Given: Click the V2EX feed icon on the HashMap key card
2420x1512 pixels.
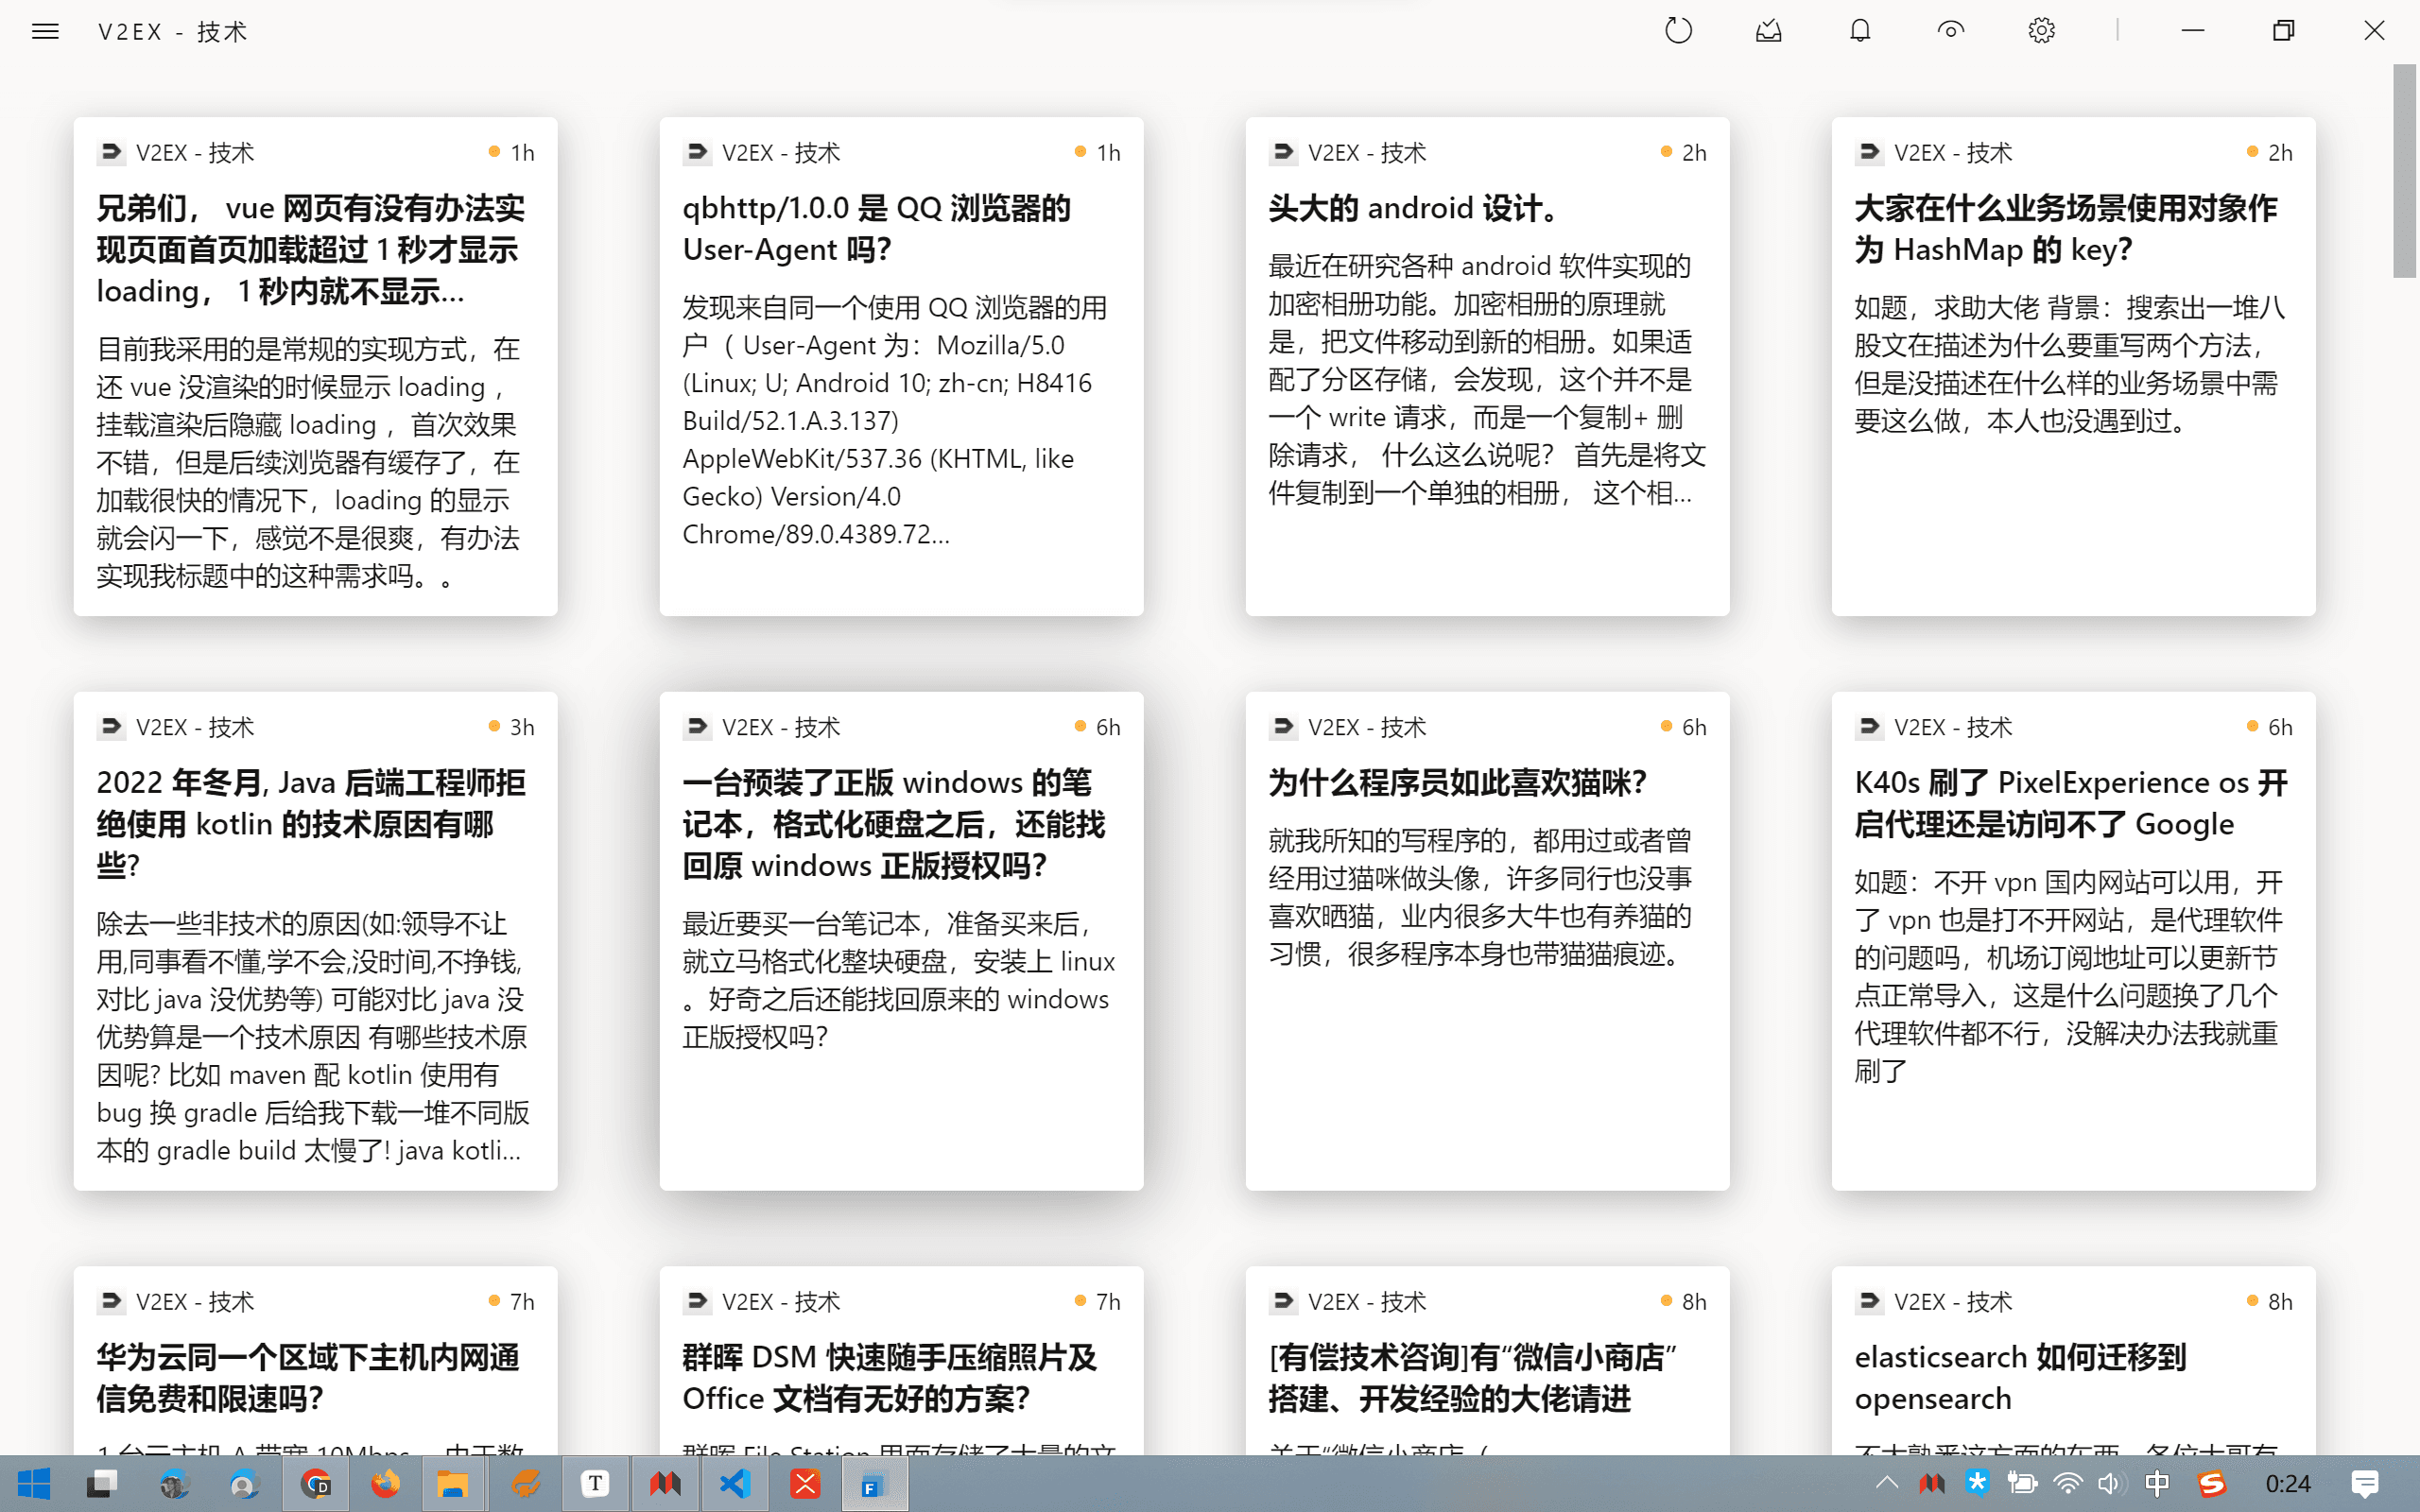Looking at the screenshot, I should tap(1869, 152).
